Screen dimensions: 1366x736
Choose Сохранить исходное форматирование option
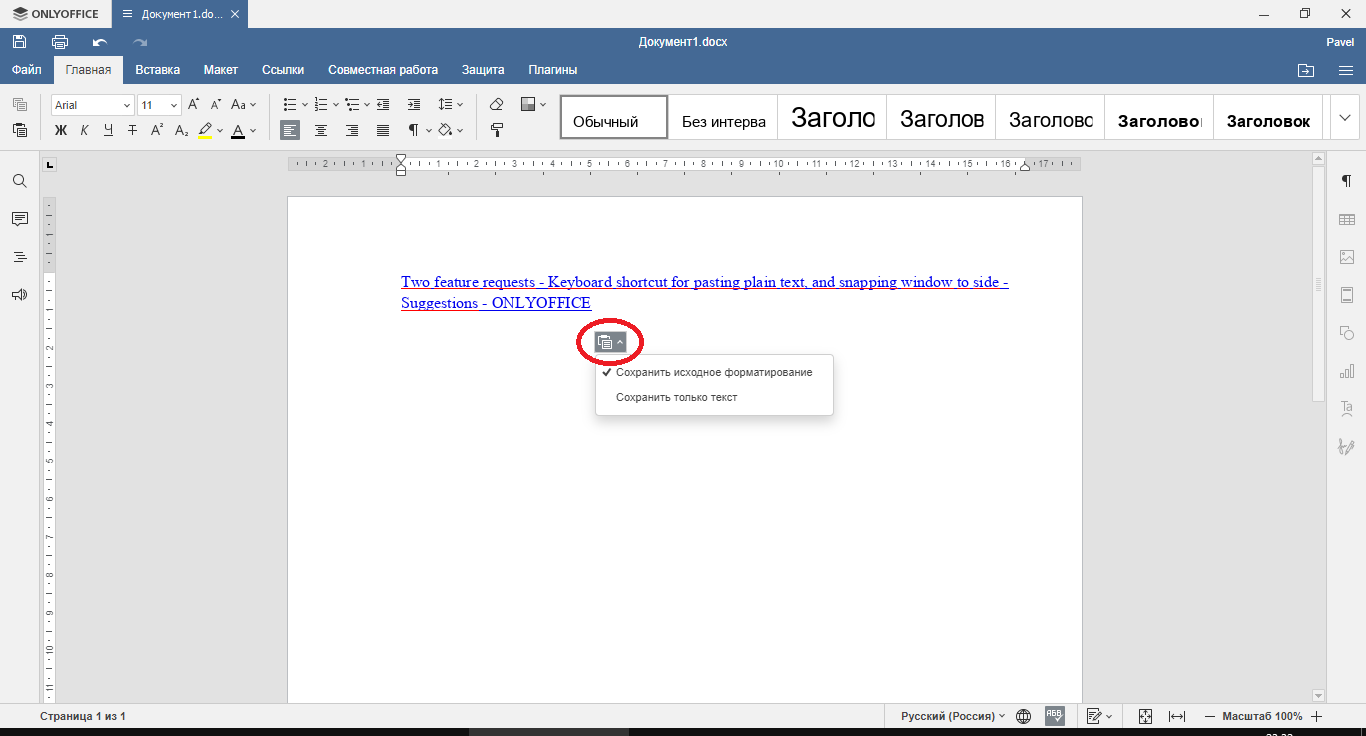pyautogui.click(x=714, y=372)
